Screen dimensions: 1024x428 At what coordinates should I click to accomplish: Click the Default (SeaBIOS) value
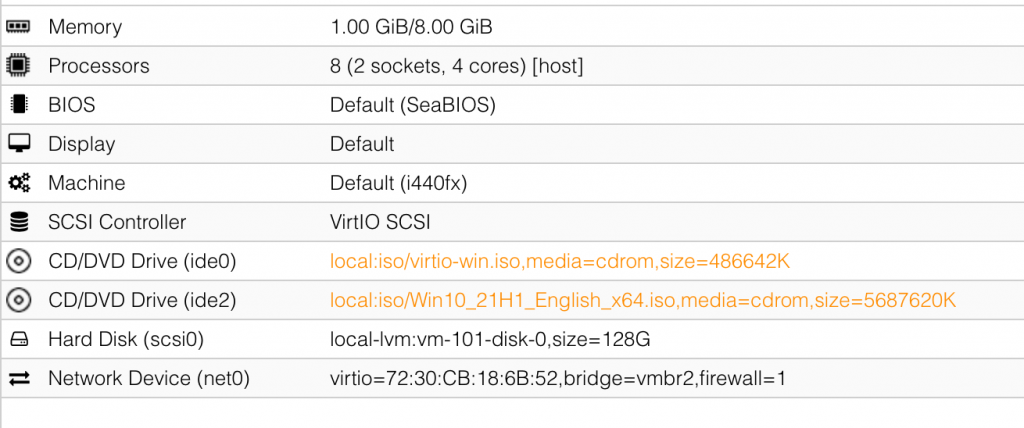pyautogui.click(x=413, y=105)
